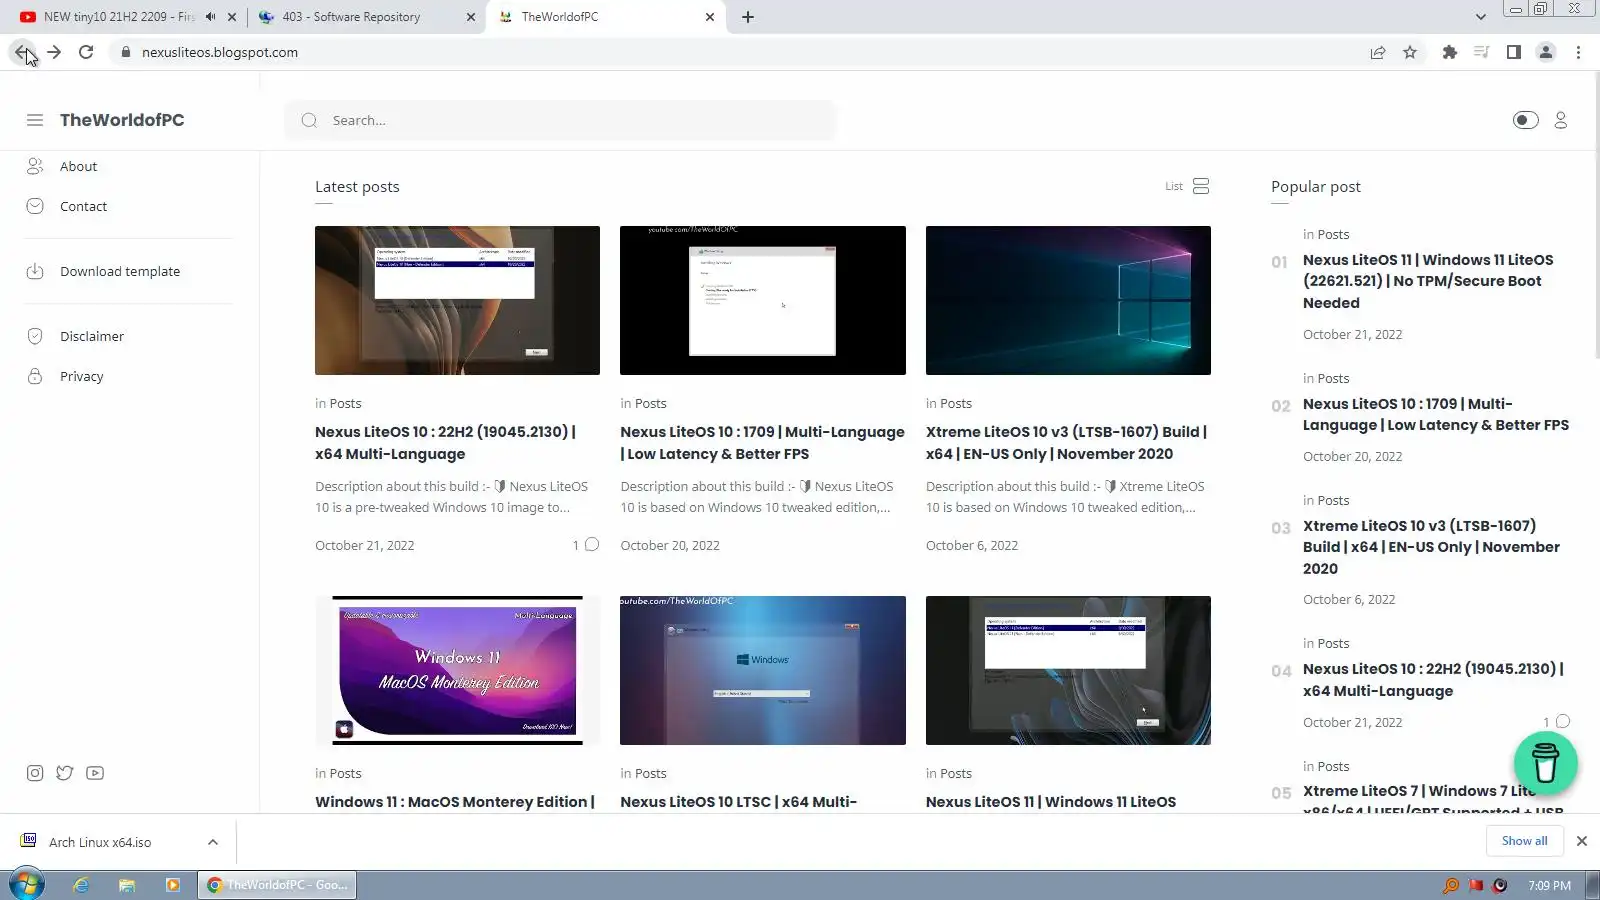This screenshot has width=1600, height=900.
Task: Switch latest posts to List view
Action: click(x=1187, y=186)
